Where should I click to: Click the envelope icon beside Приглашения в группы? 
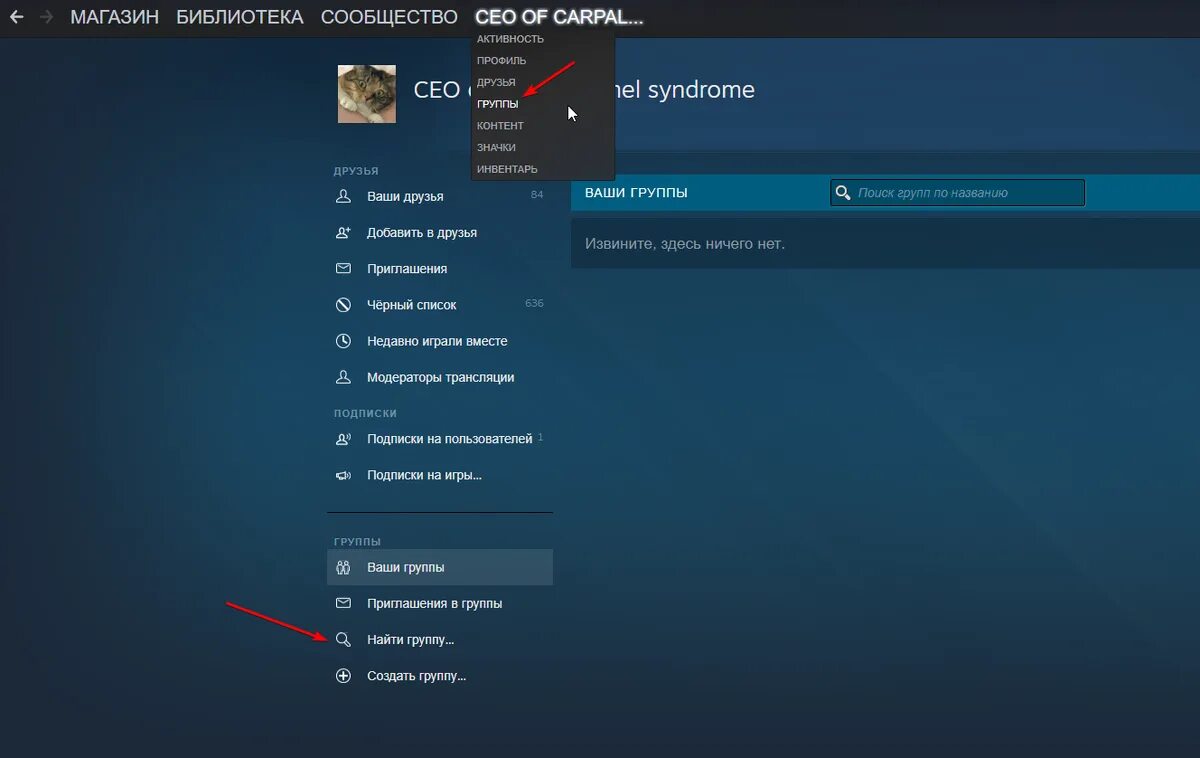(343, 603)
